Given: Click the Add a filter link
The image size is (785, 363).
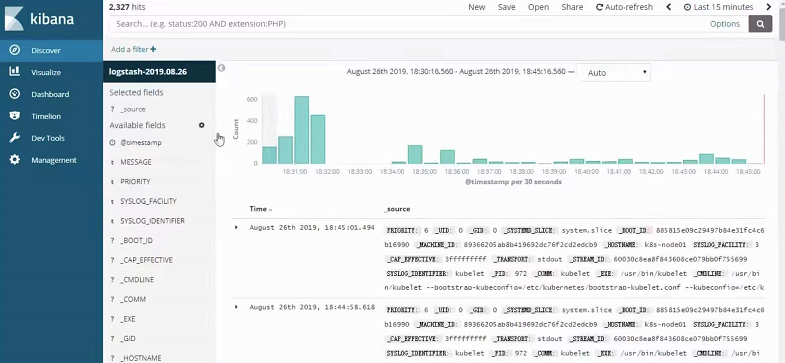Looking at the screenshot, I should pos(133,49).
